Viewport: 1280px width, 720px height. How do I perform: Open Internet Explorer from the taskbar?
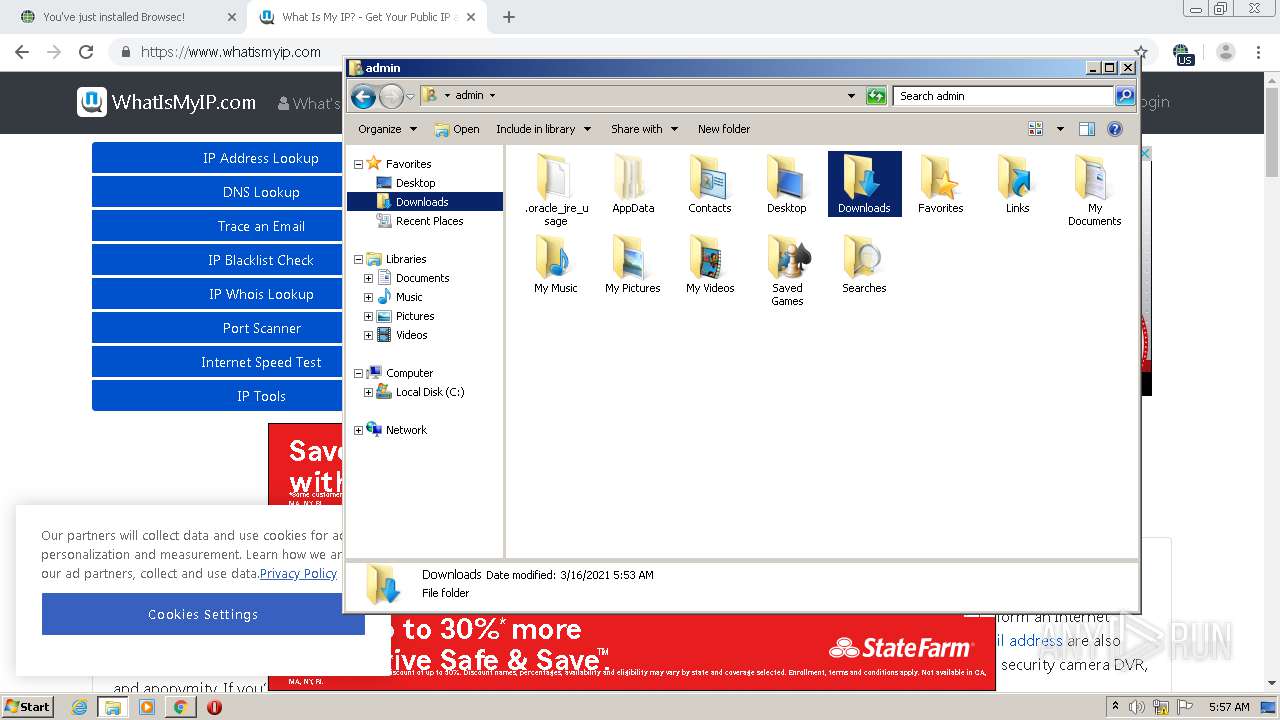(80, 707)
